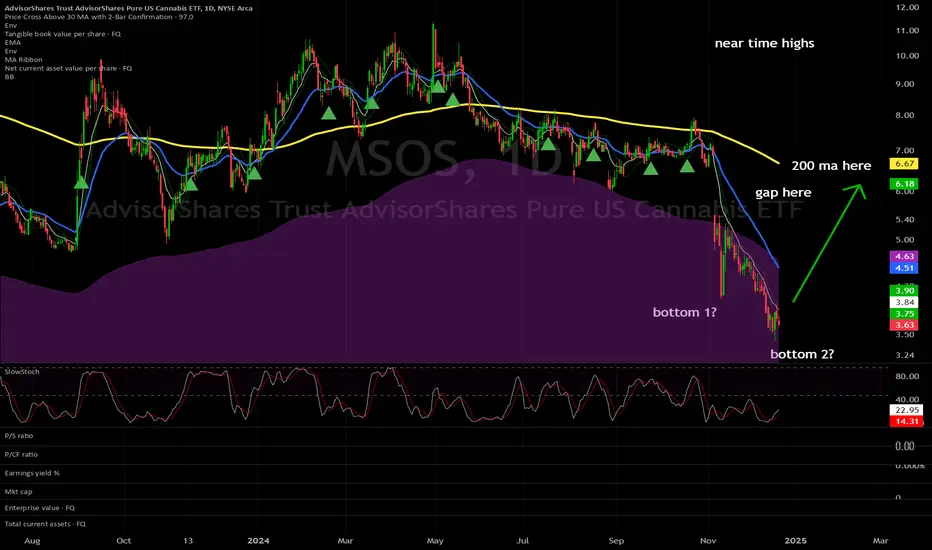The width and height of the screenshot is (932, 550).
Task: Click the 'gap here' text annotation
Action: [x=783, y=193]
